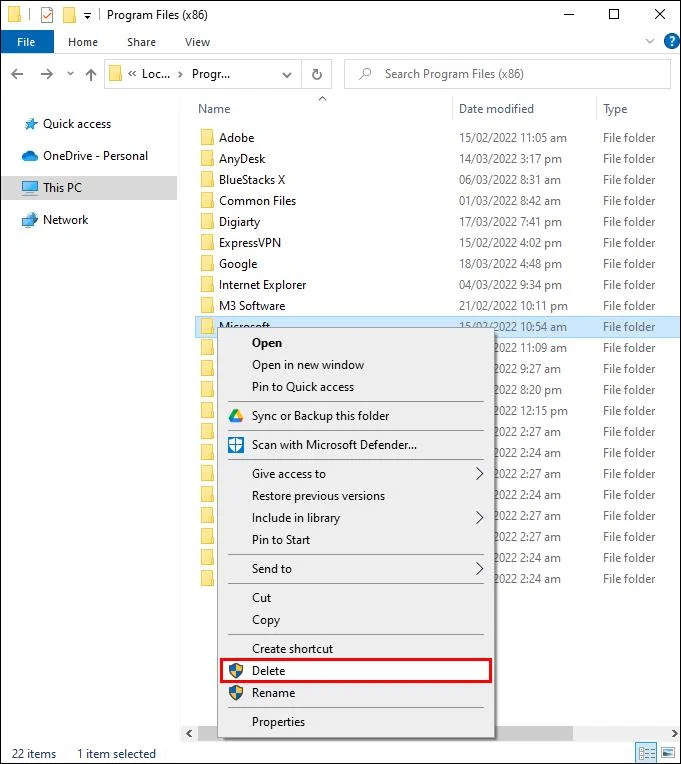Select the Google folder
The height and width of the screenshot is (764, 681).
click(x=238, y=264)
